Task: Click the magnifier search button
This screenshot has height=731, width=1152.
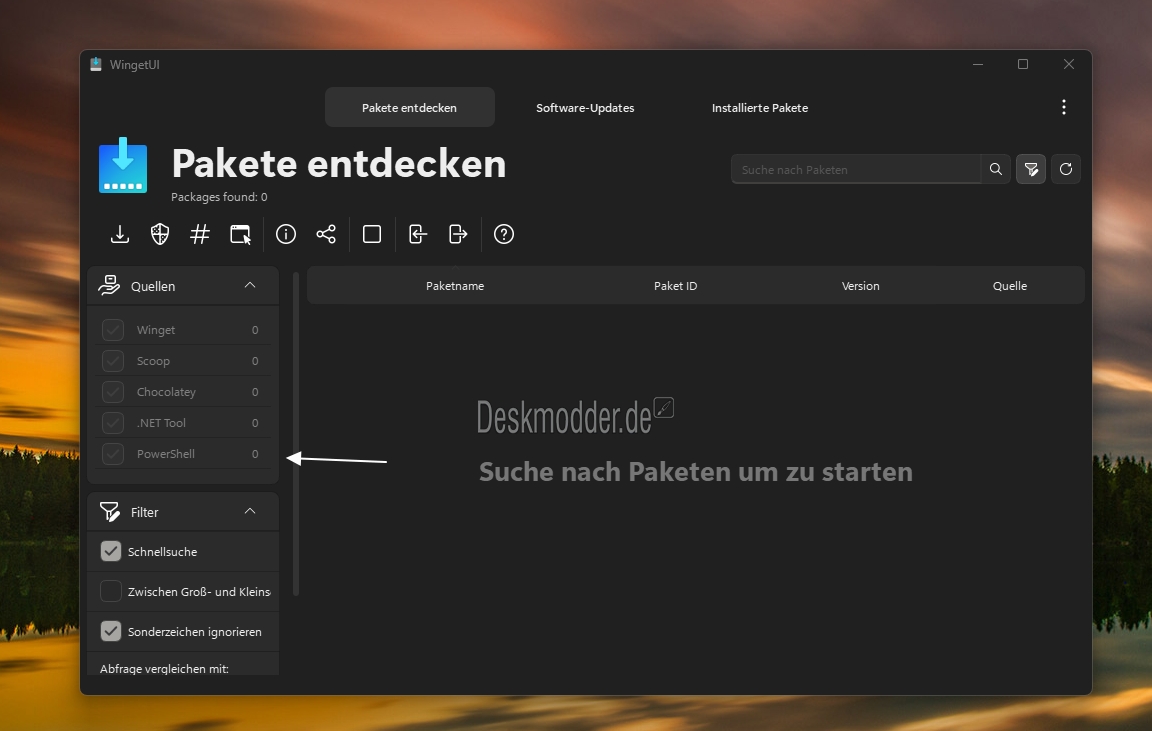Action: point(996,169)
